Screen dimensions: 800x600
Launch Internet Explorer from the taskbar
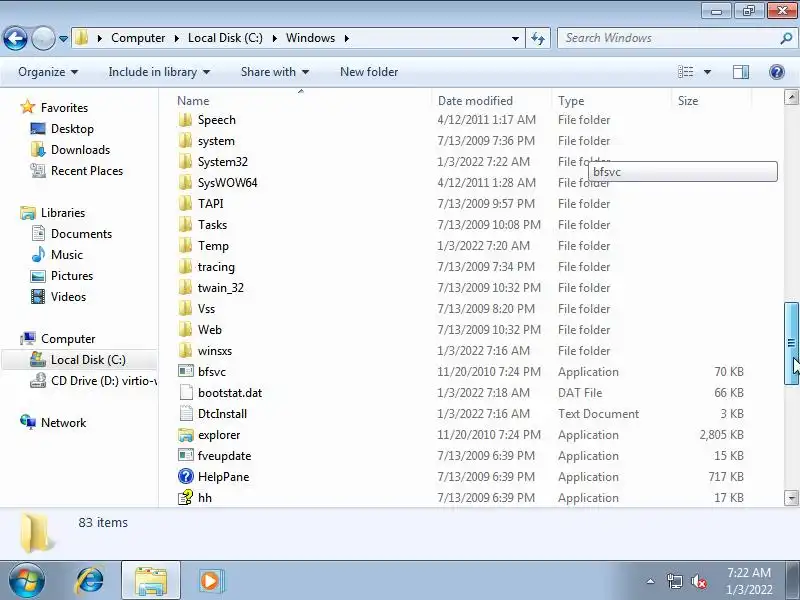click(x=90, y=581)
